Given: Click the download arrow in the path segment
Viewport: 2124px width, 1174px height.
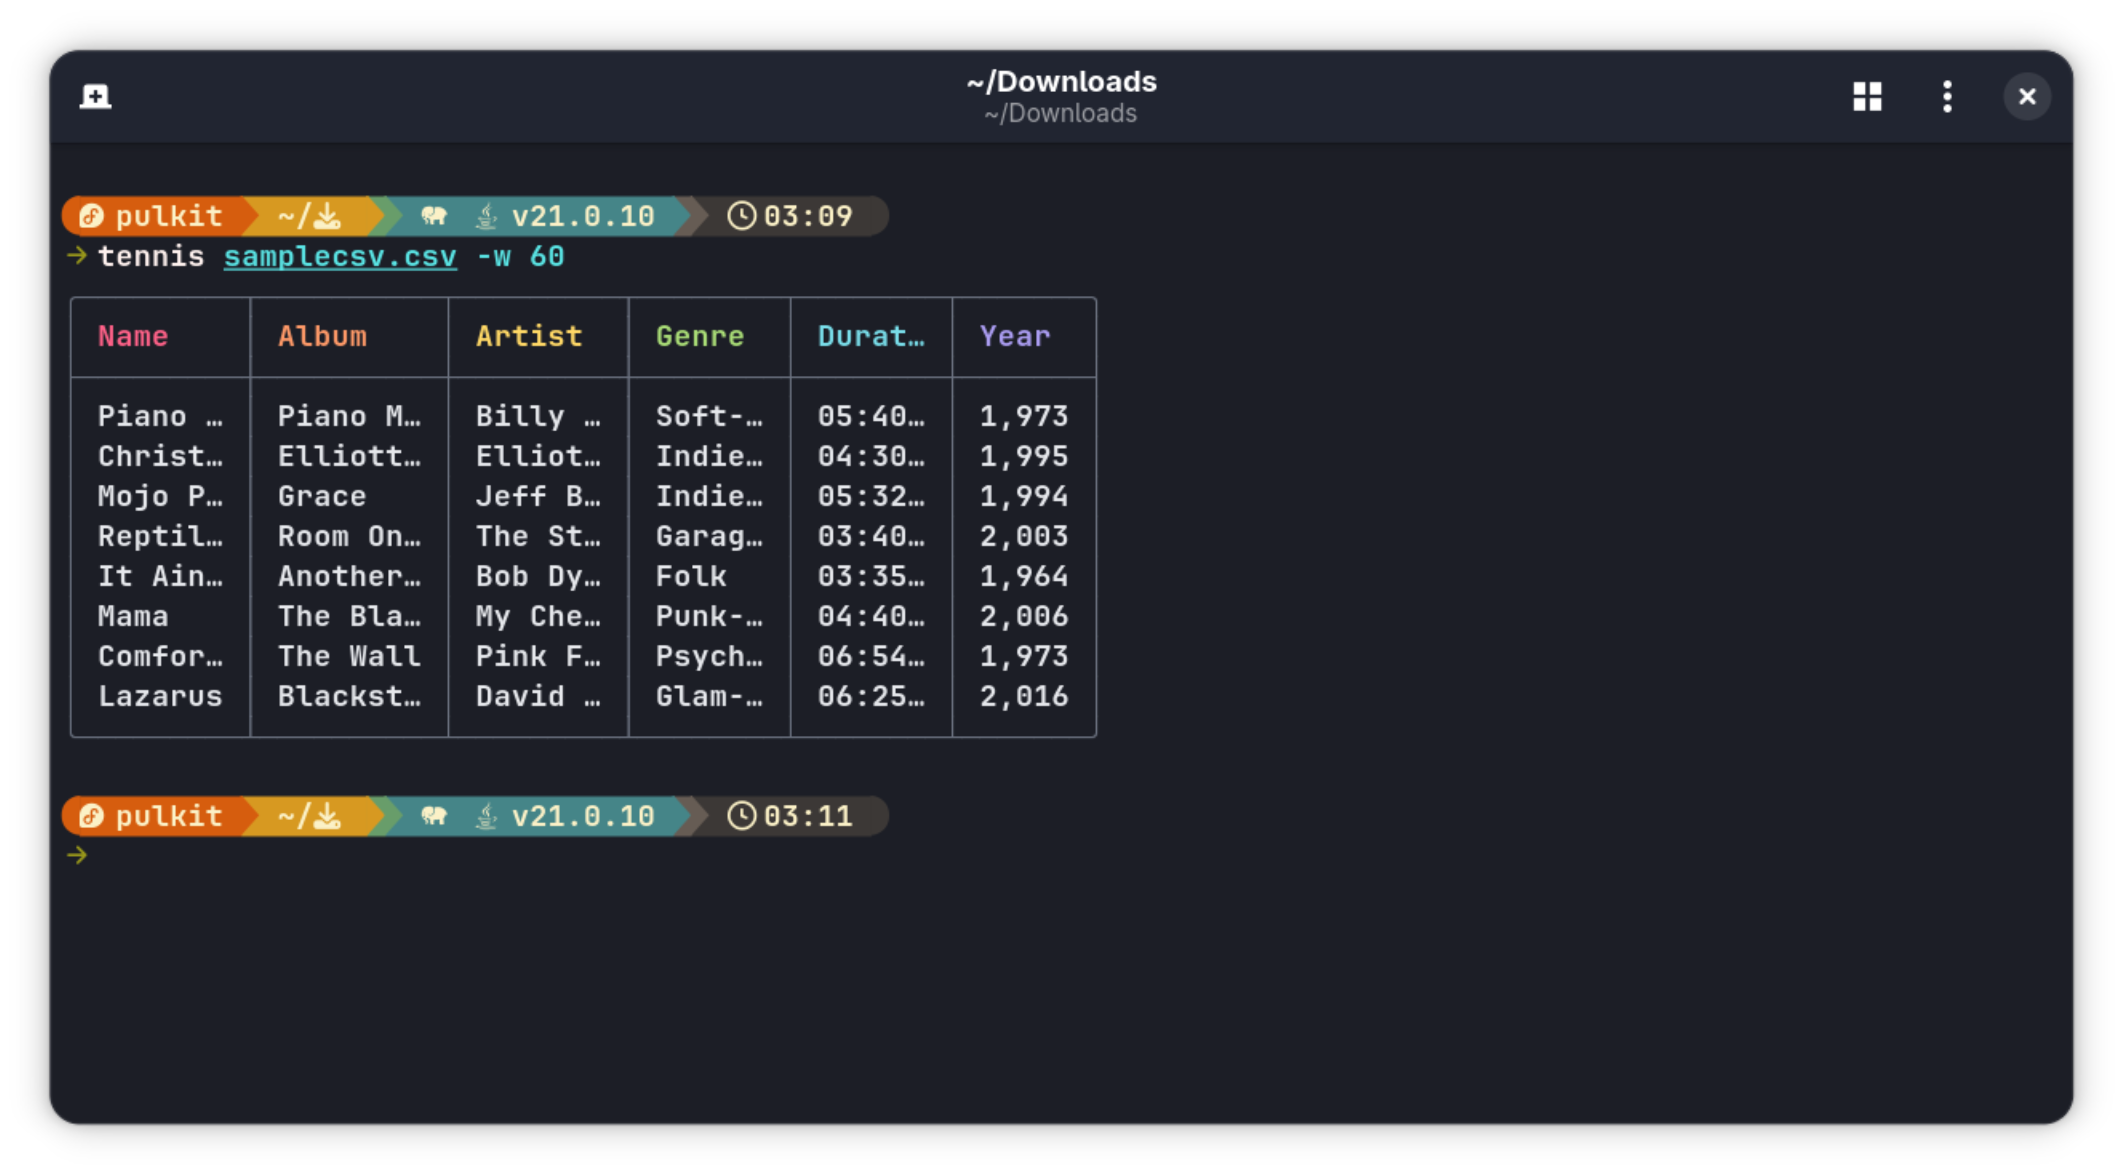Looking at the screenshot, I should pos(330,214).
